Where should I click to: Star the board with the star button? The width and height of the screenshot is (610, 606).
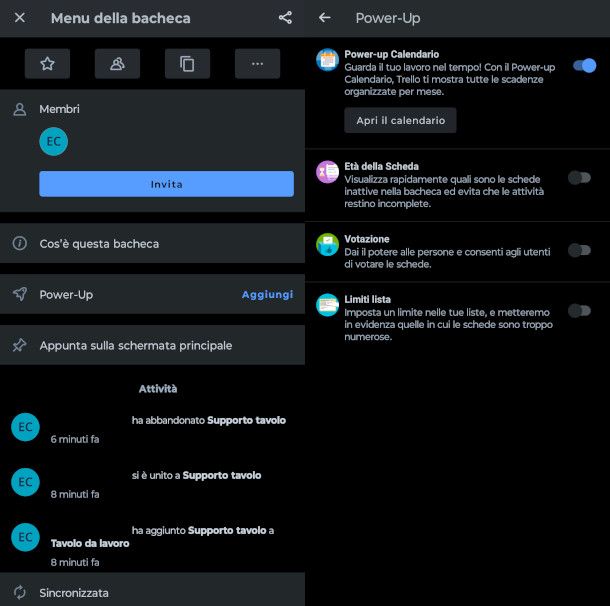47,64
